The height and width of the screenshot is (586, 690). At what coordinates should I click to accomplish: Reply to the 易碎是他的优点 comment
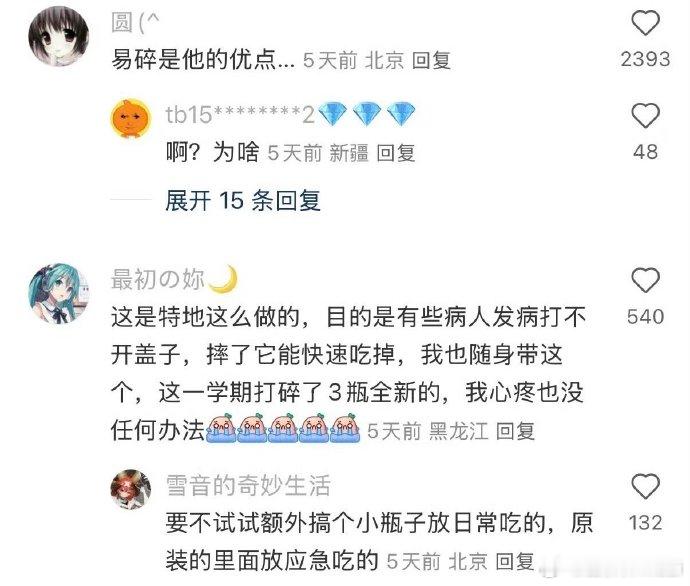tap(431, 60)
